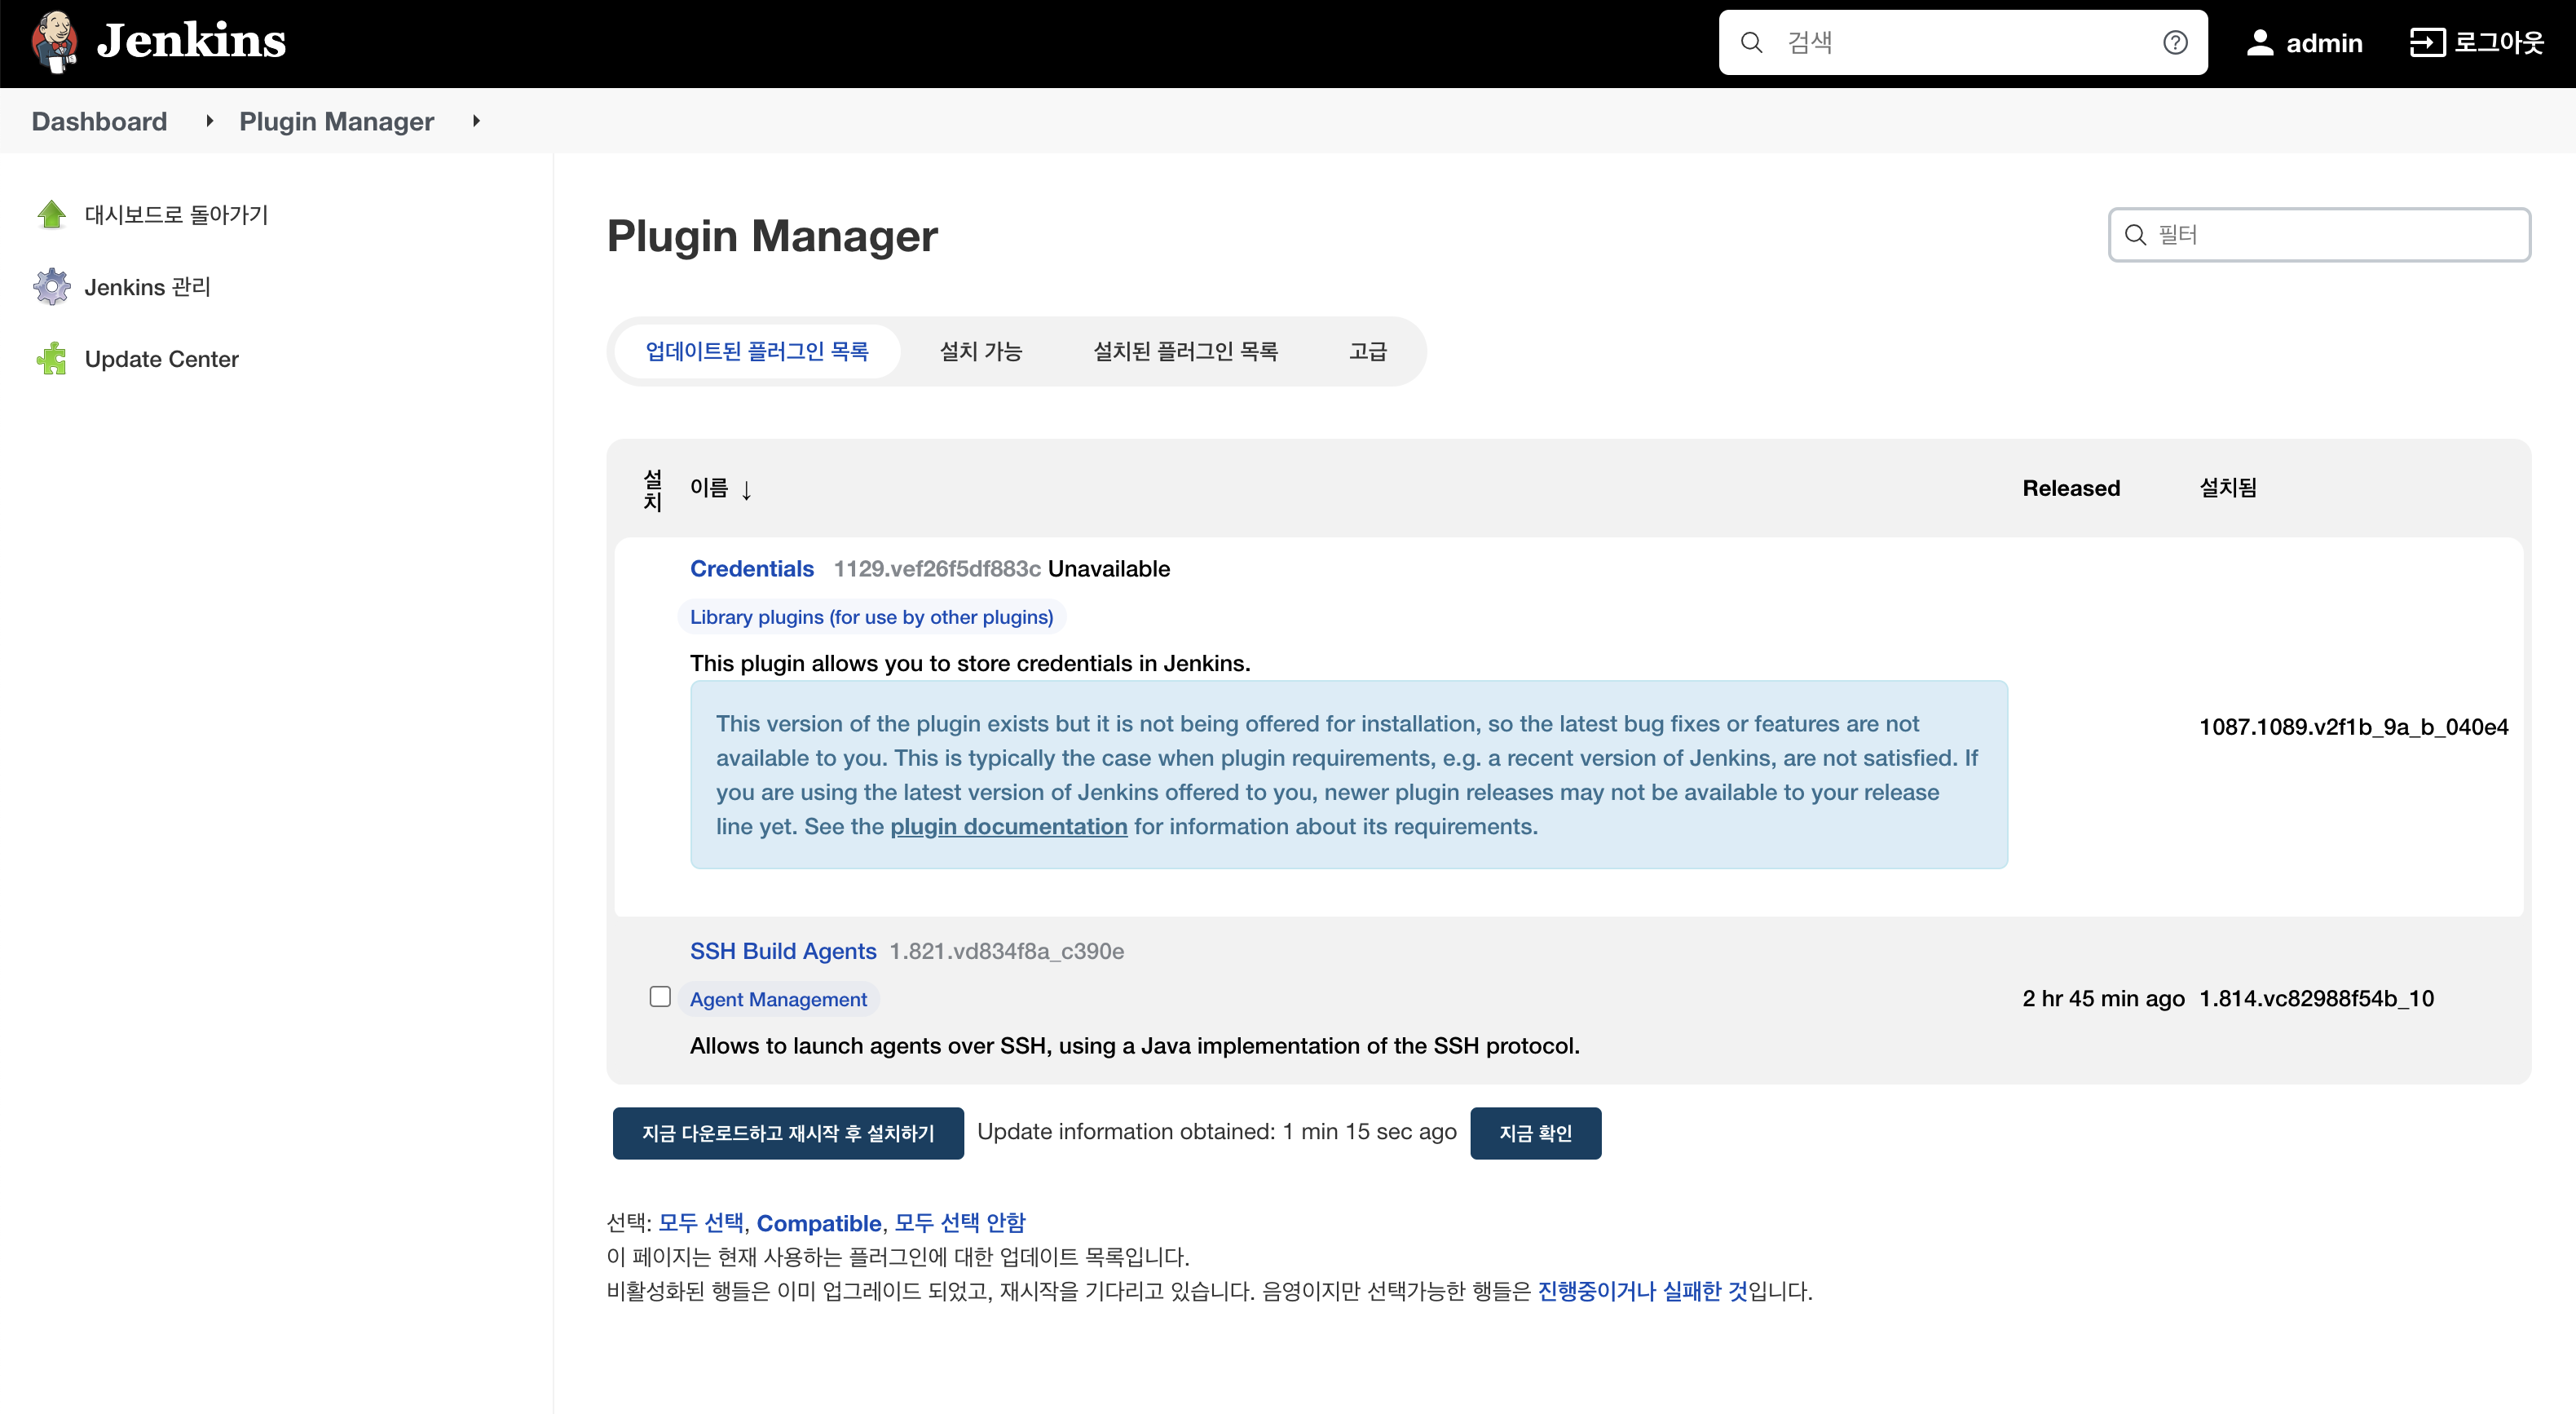Click the puzzle piece Update Center icon
The image size is (2576, 1414).
click(51, 359)
